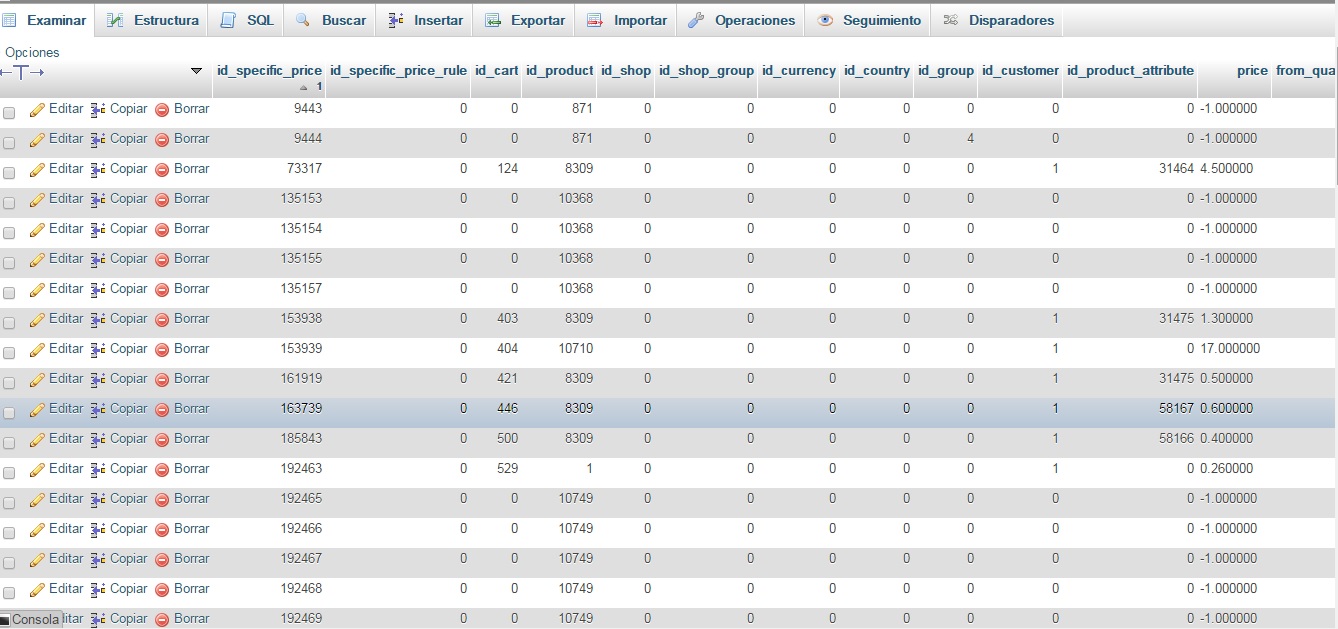
Task: Click the red delete icon for row 135153
Action: (x=162, y=199)
